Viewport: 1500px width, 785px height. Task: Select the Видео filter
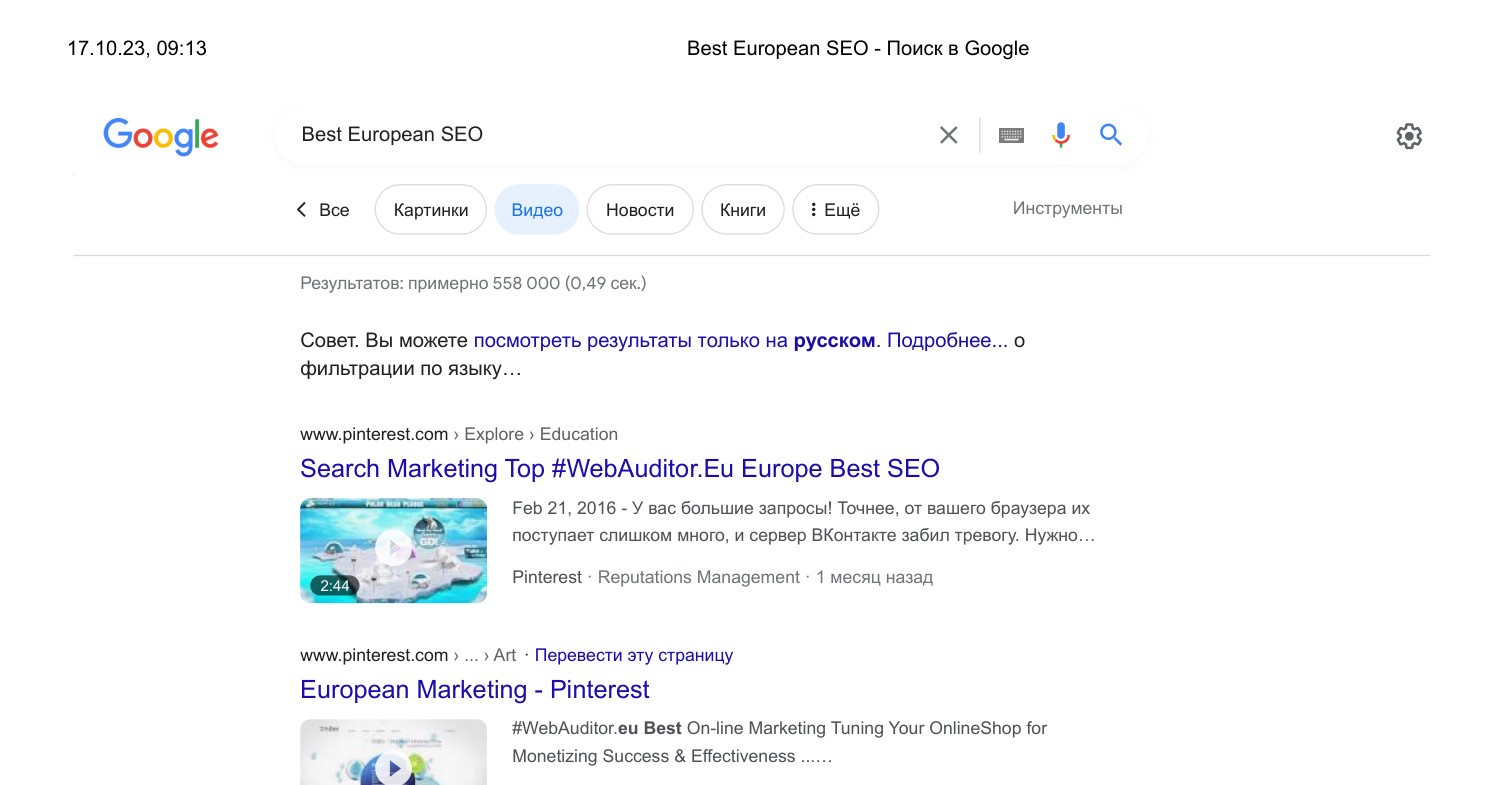536,210
